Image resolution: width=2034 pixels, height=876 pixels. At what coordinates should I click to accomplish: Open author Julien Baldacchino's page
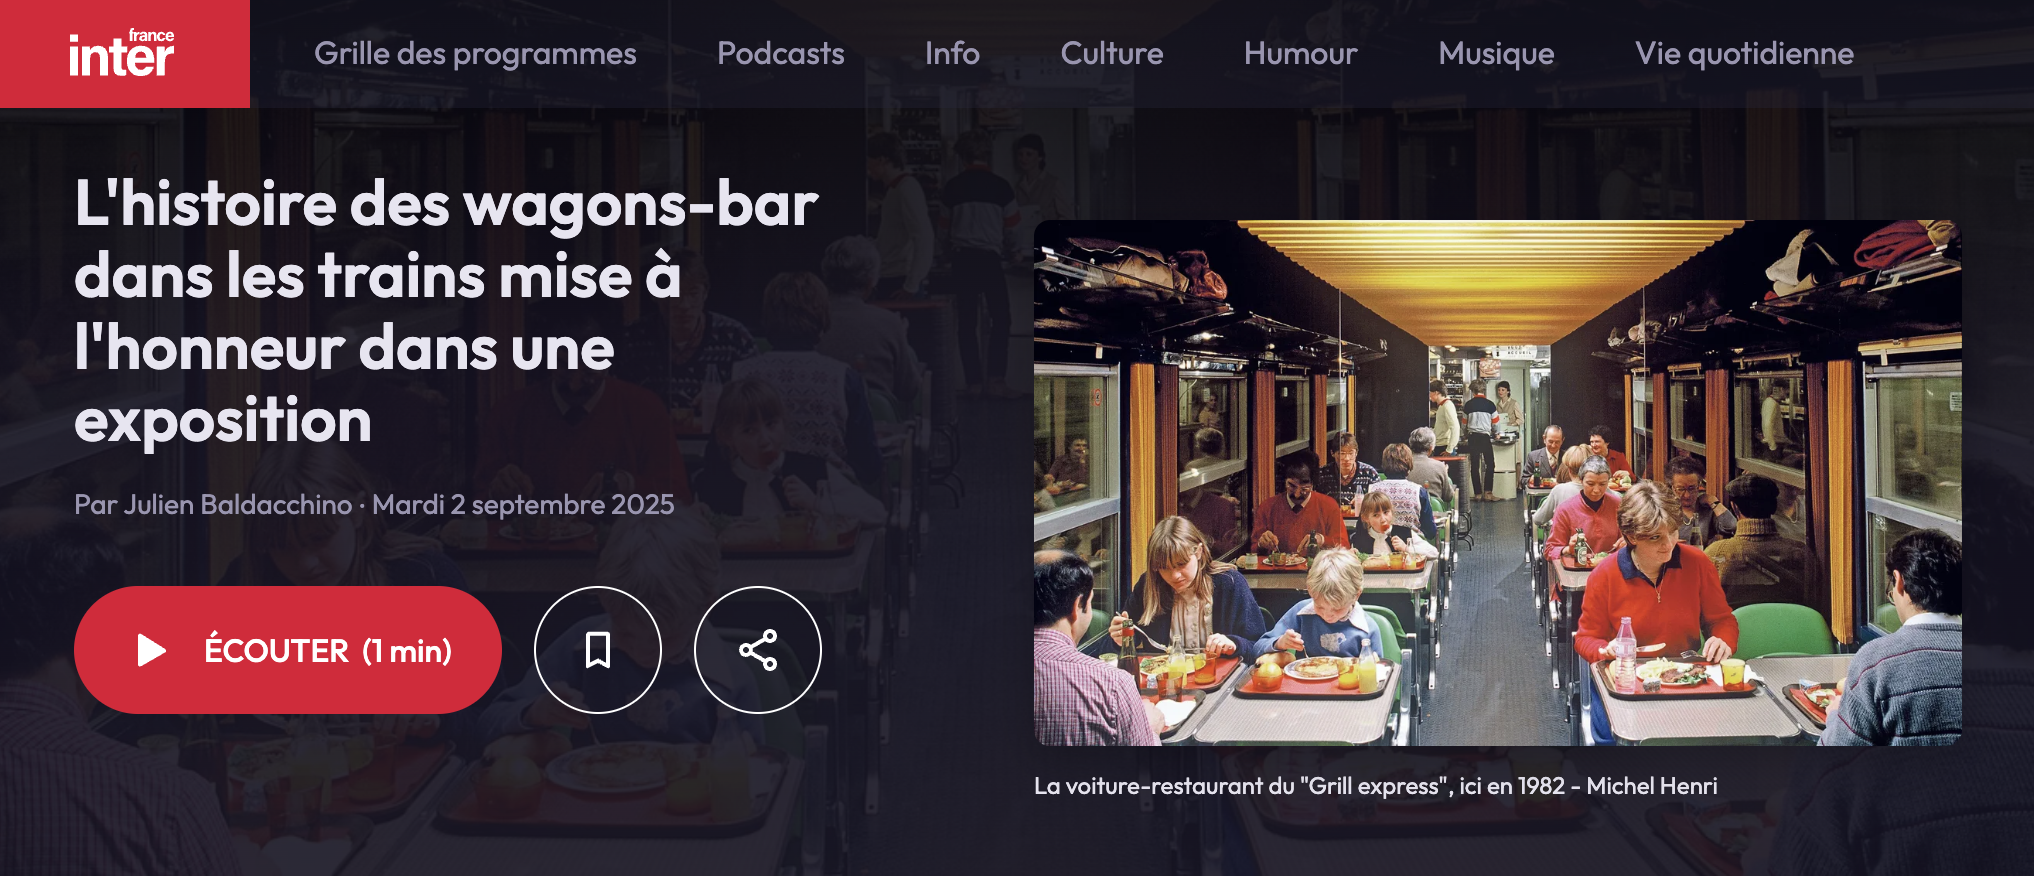click(238, 505)
